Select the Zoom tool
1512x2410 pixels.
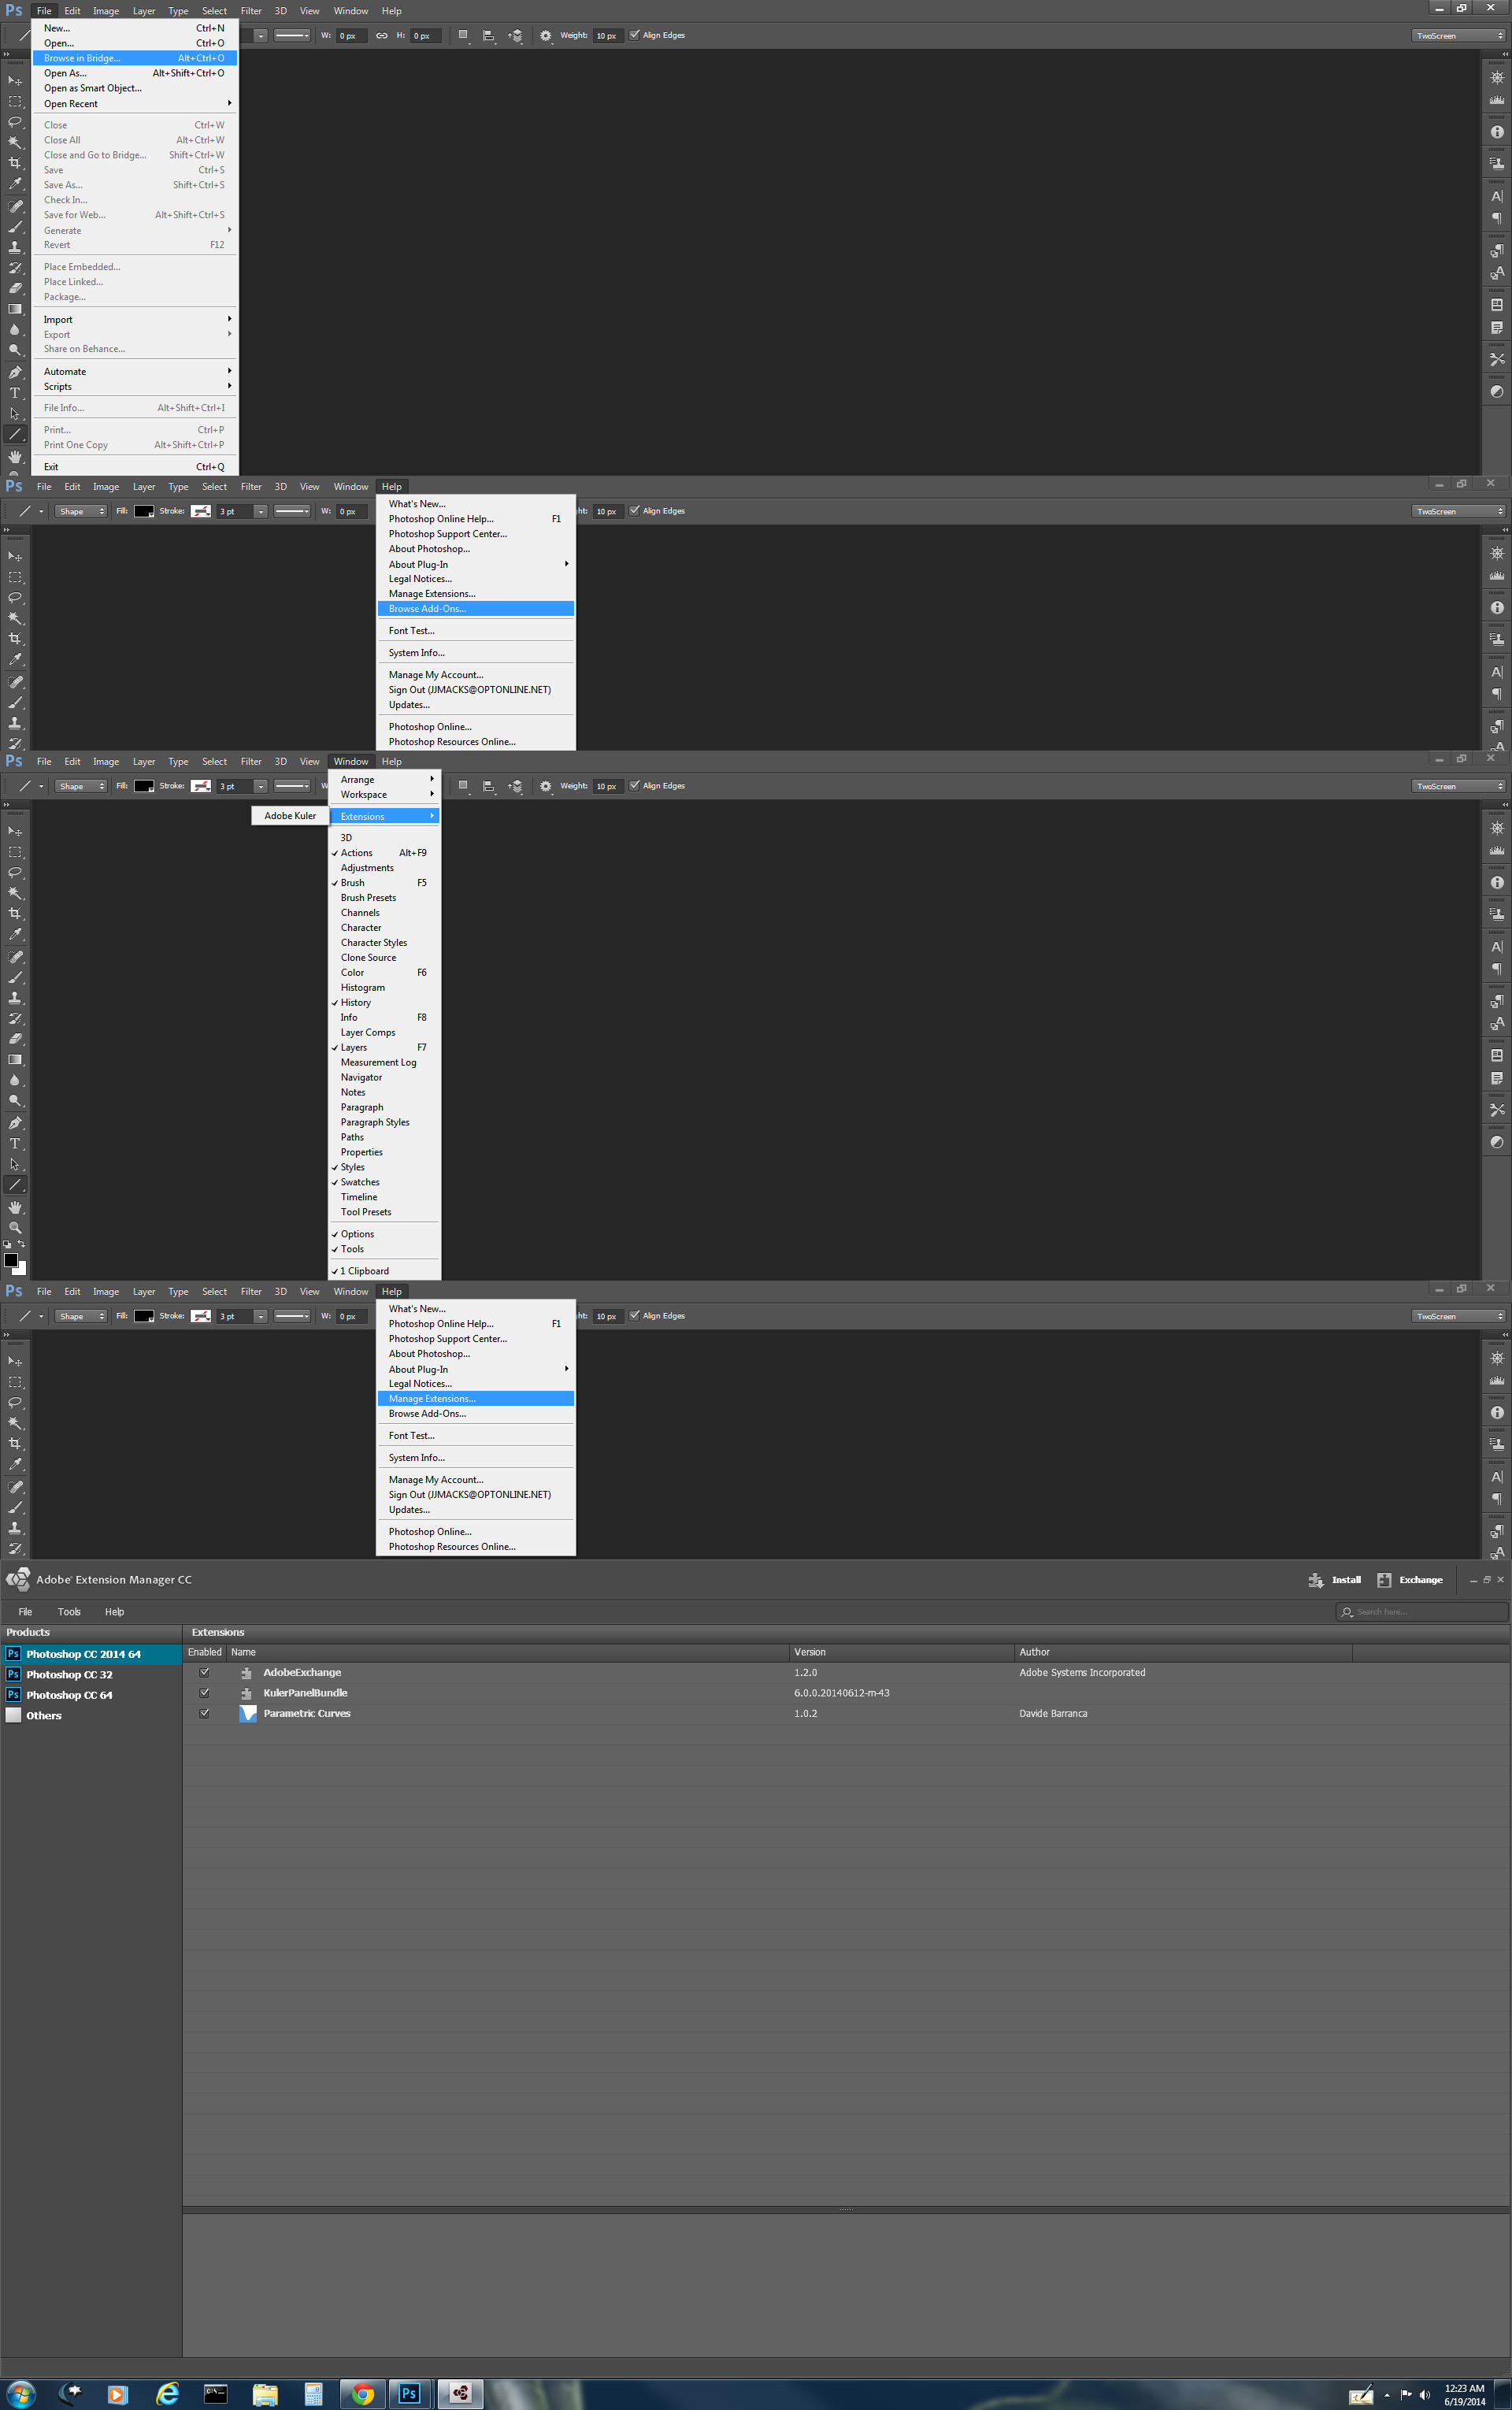(15, 1228)
